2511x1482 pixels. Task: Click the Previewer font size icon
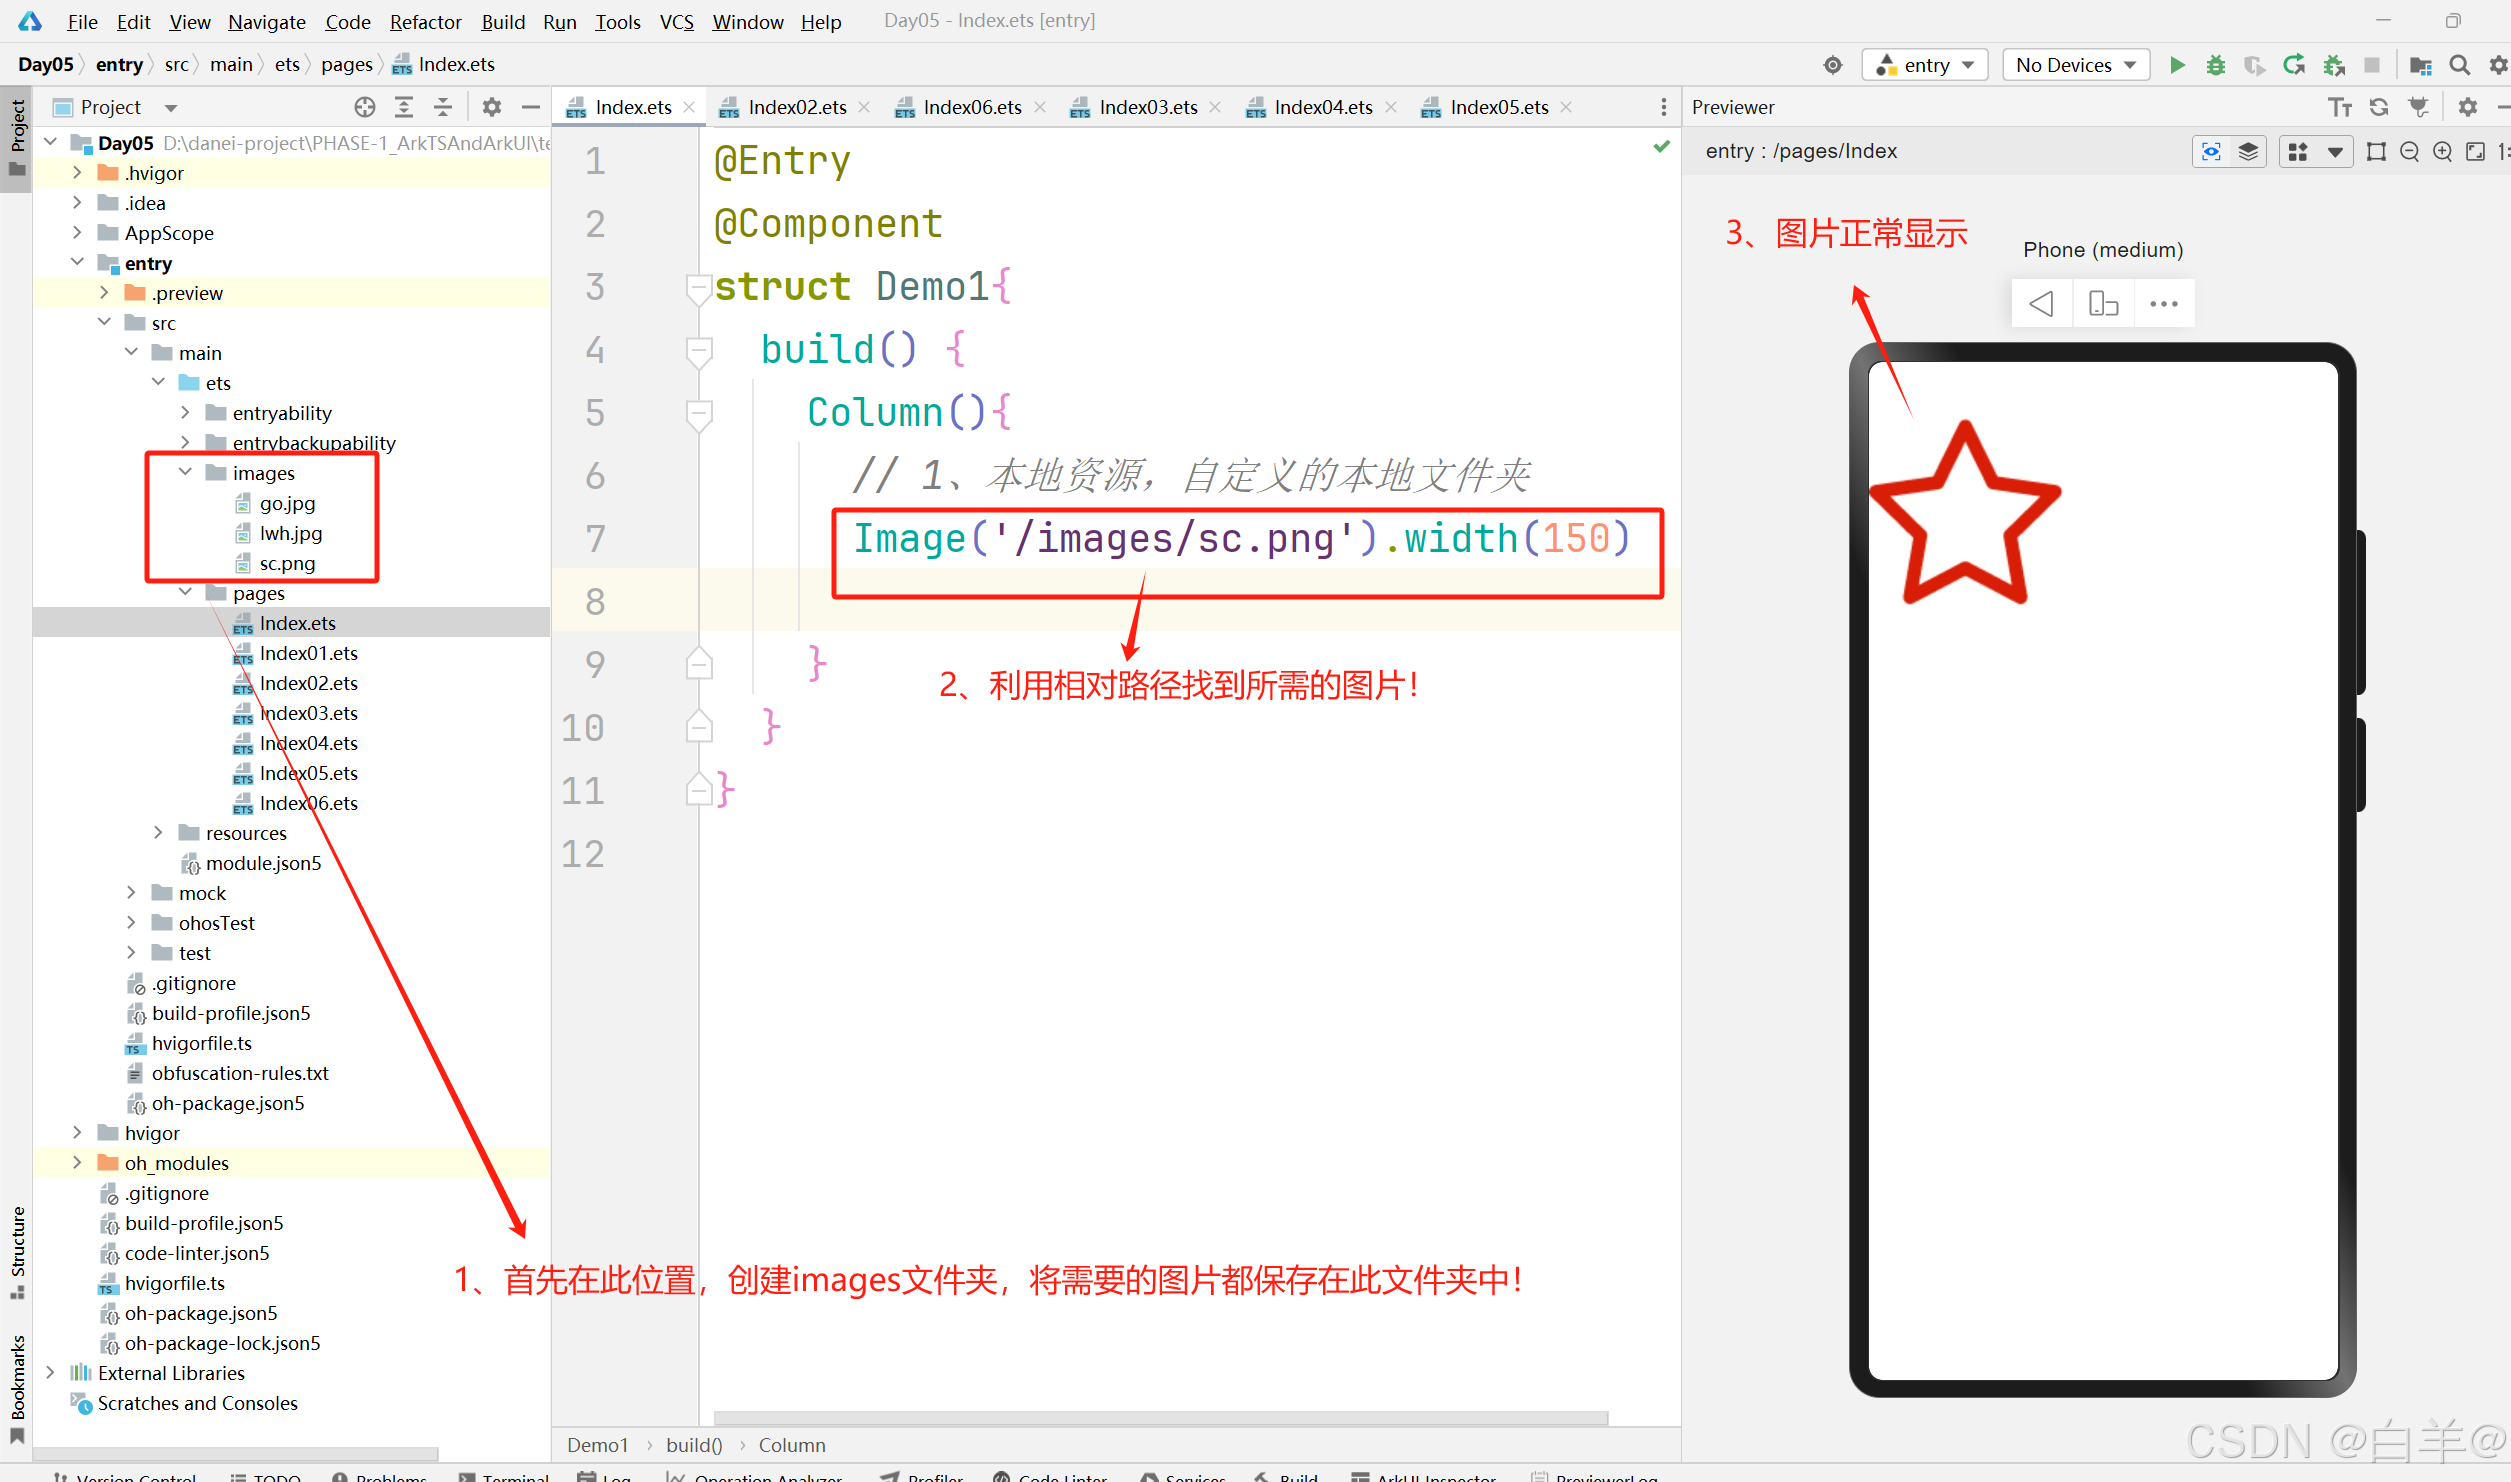point(2340,107)
